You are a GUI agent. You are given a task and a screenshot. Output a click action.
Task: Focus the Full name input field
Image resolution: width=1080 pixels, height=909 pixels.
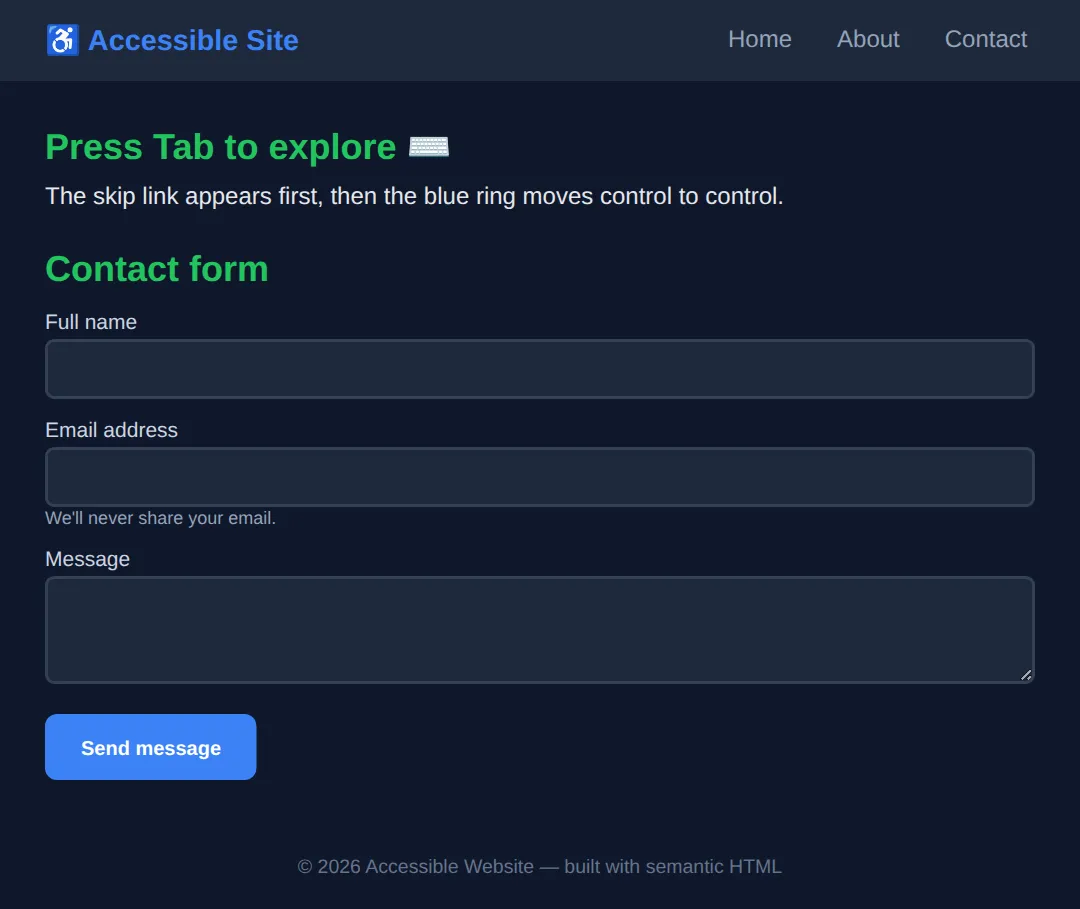pyautogui.click(x=540, y=369)
